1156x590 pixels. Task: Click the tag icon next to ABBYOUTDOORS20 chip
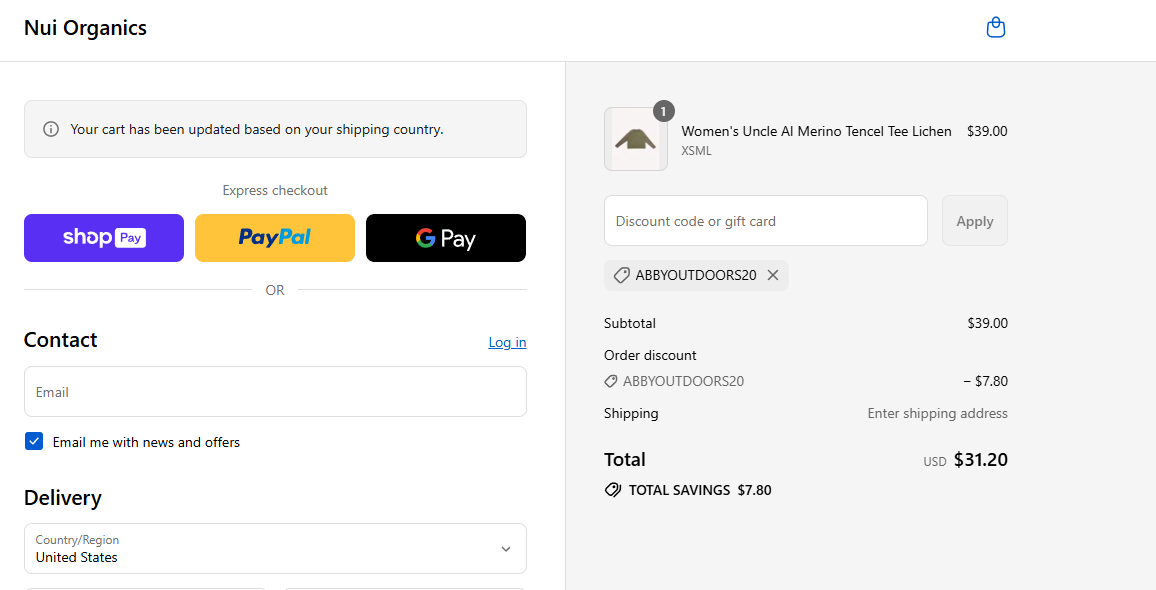pyautogui.click(x=622, y=275)
